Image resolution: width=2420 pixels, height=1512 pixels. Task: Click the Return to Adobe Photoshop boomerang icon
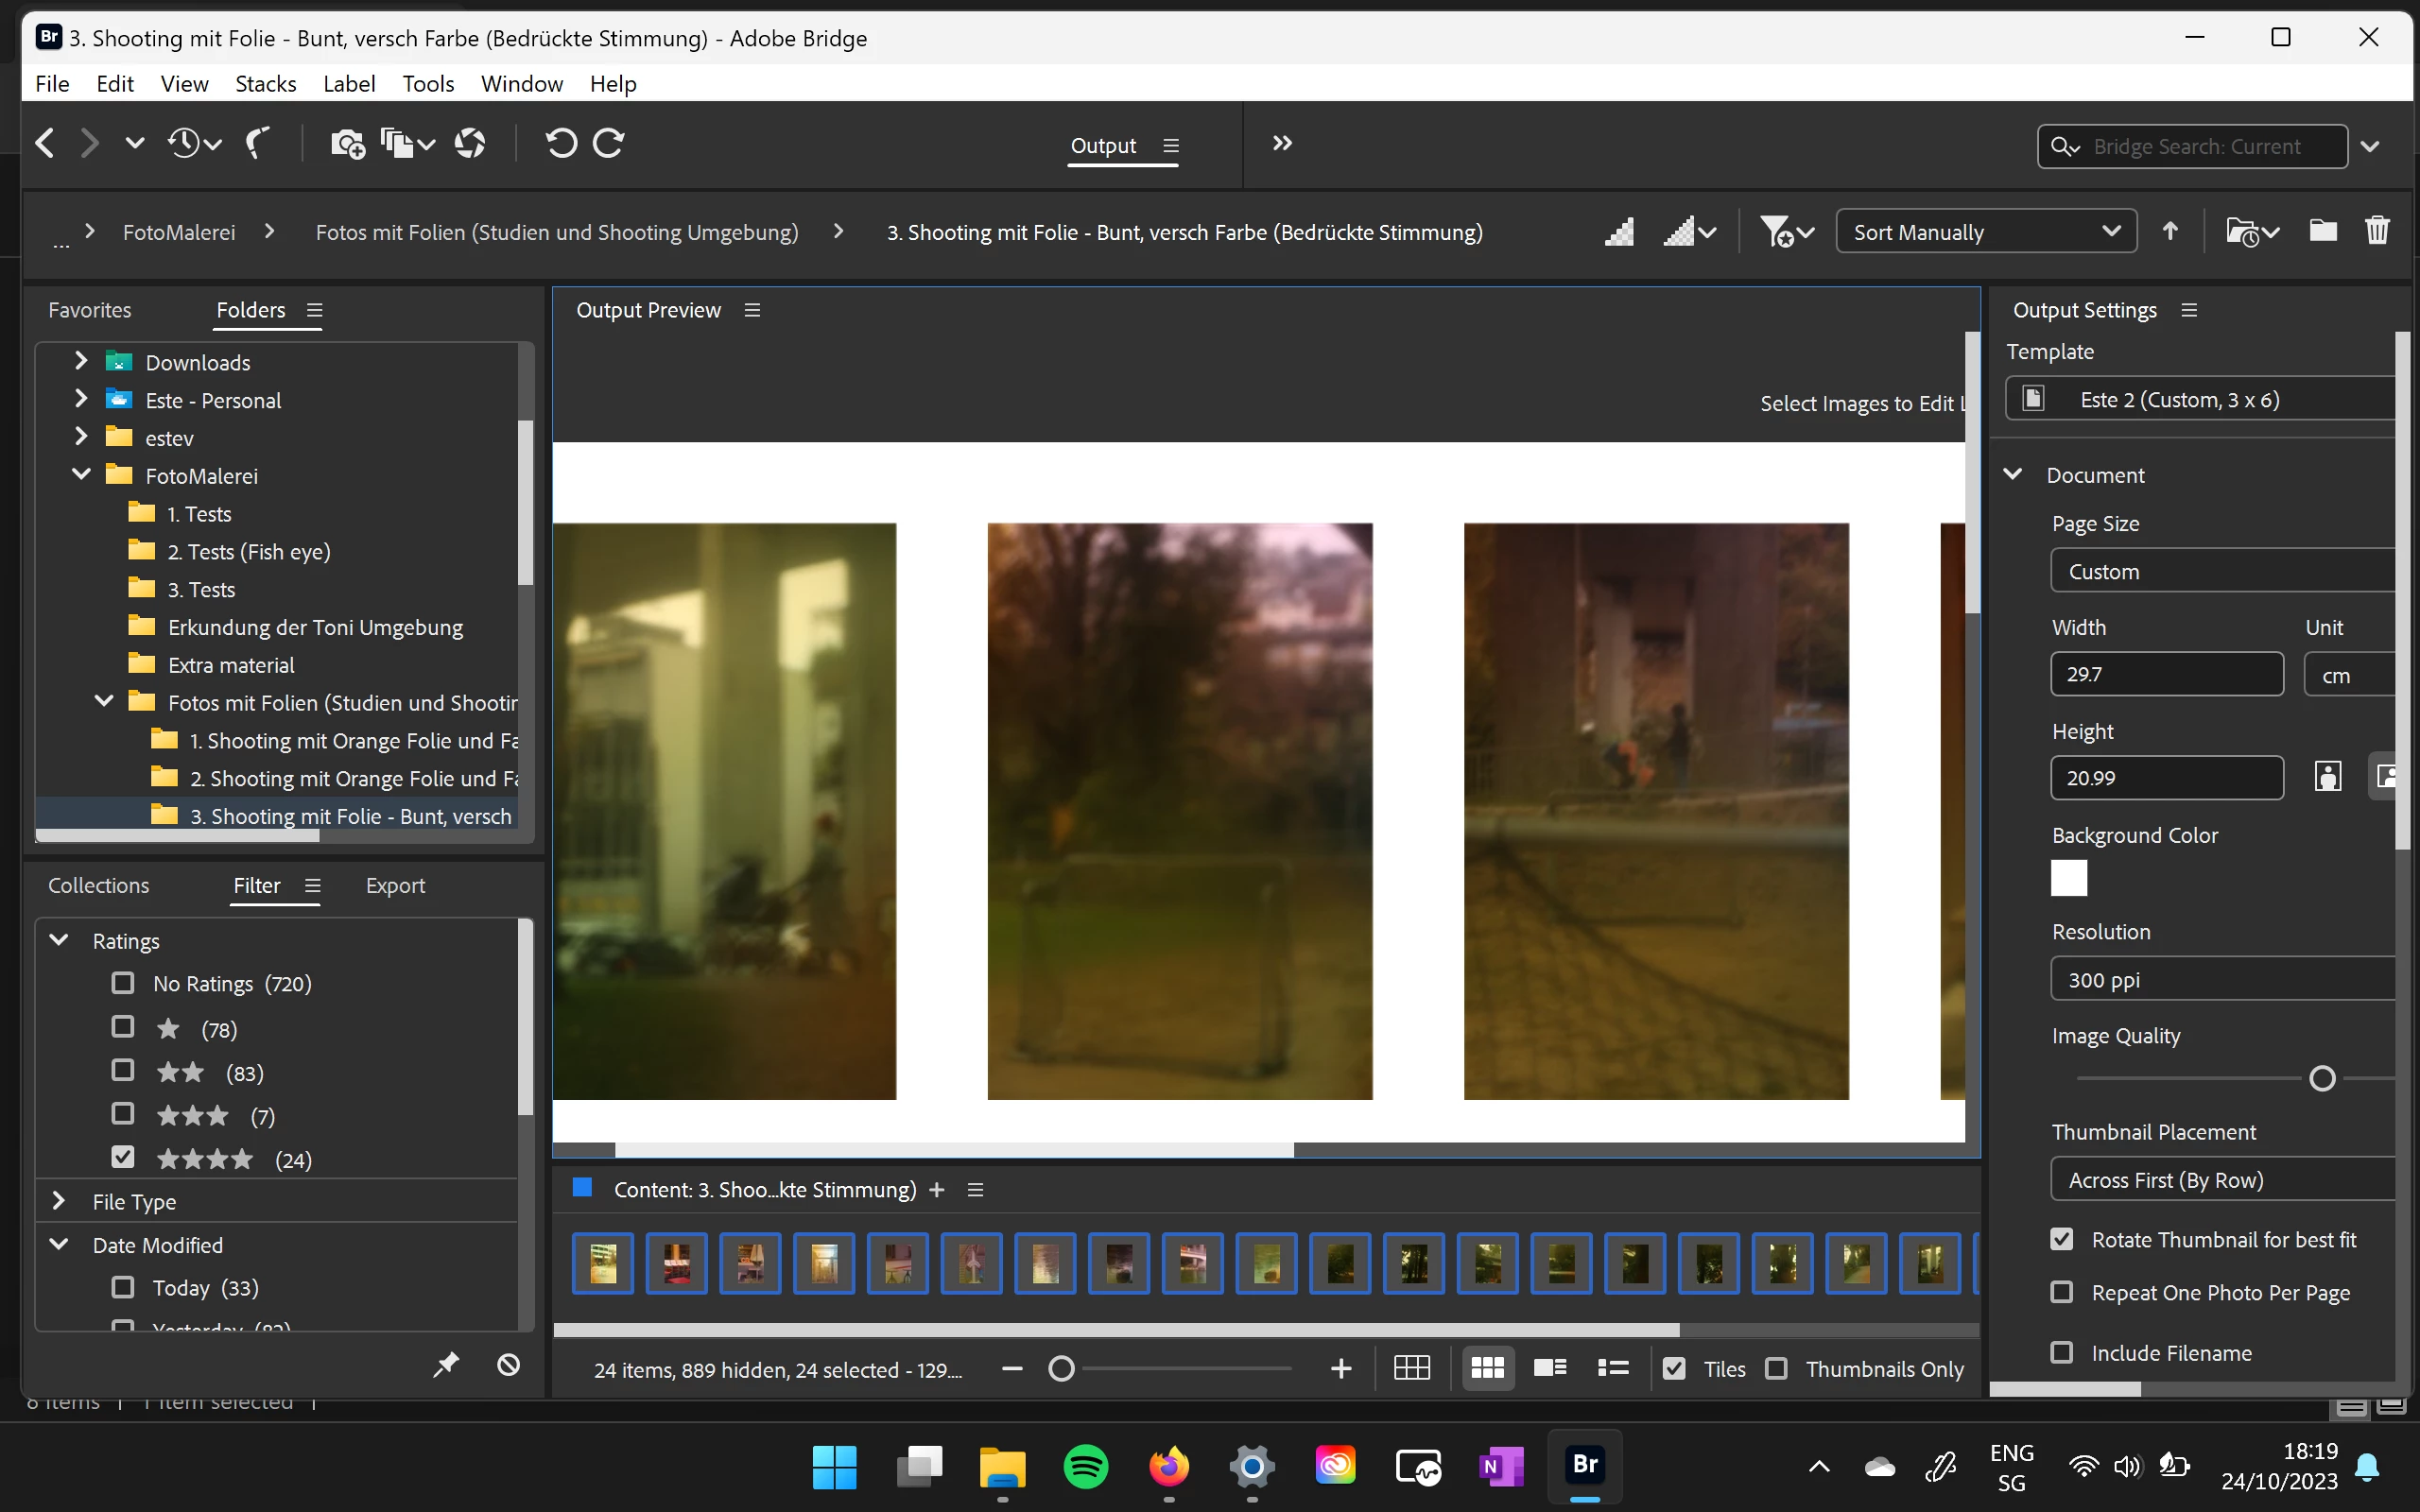pyautogui.click(x=258, y=144)
